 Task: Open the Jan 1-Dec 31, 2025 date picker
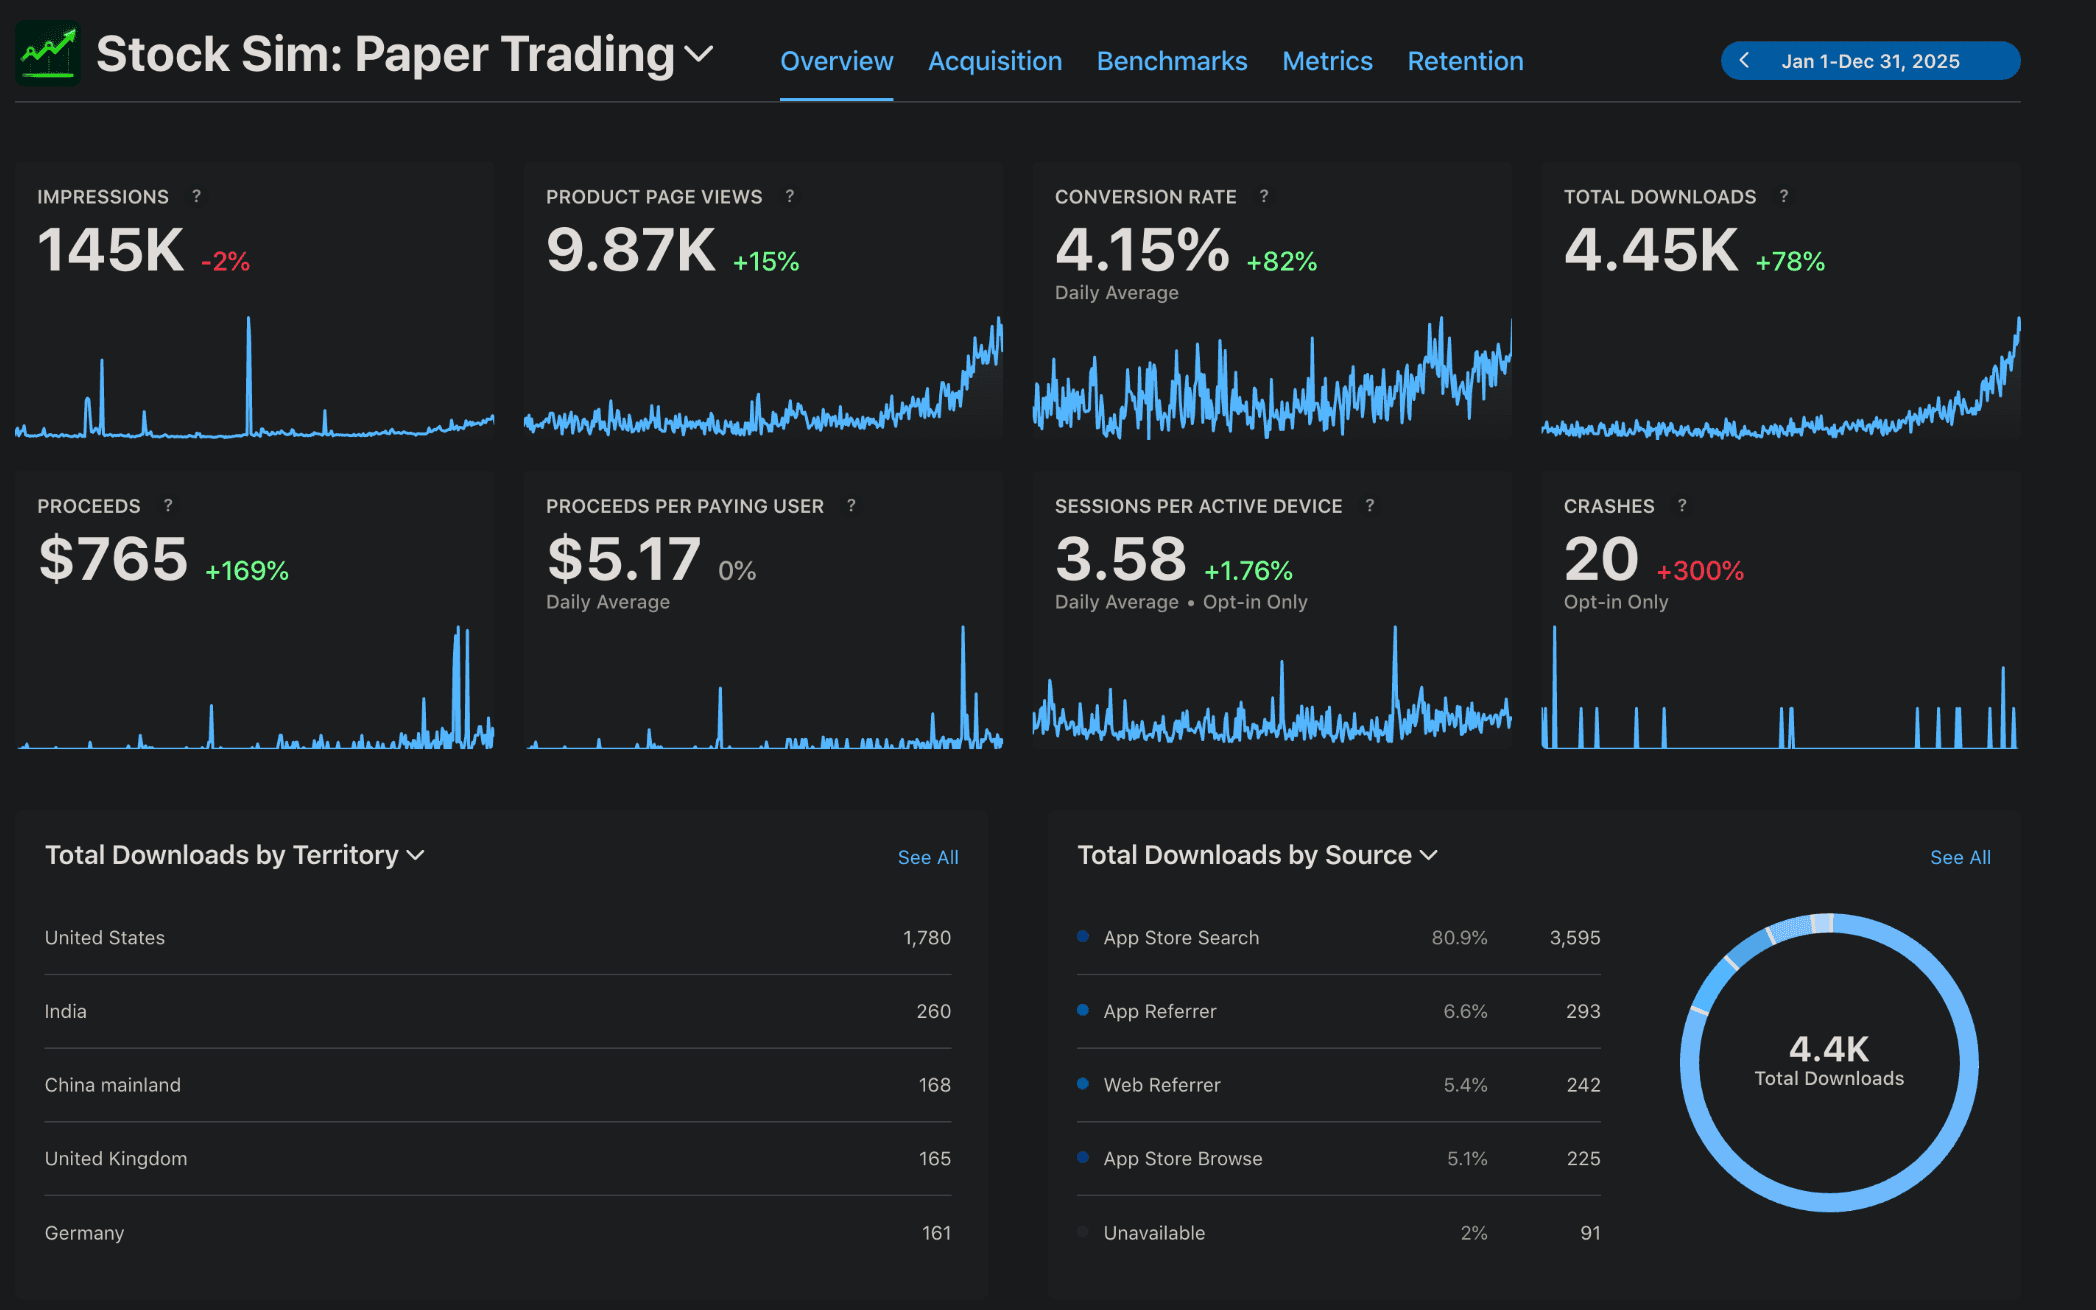pos(1870,61)
